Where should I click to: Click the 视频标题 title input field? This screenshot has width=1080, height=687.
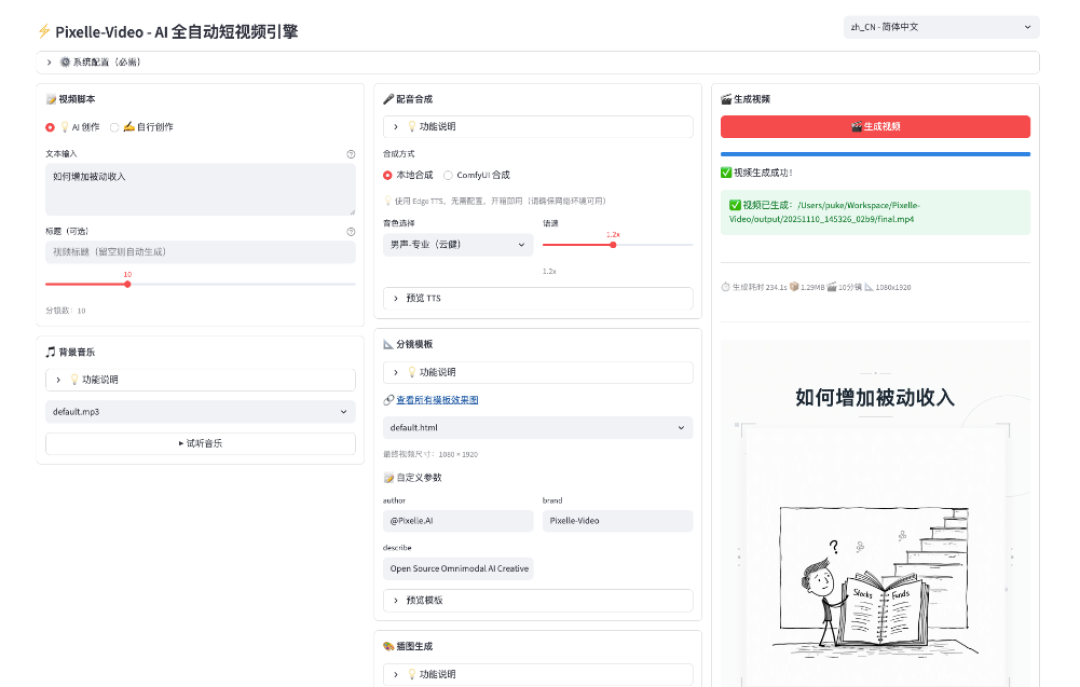(200, 252)
